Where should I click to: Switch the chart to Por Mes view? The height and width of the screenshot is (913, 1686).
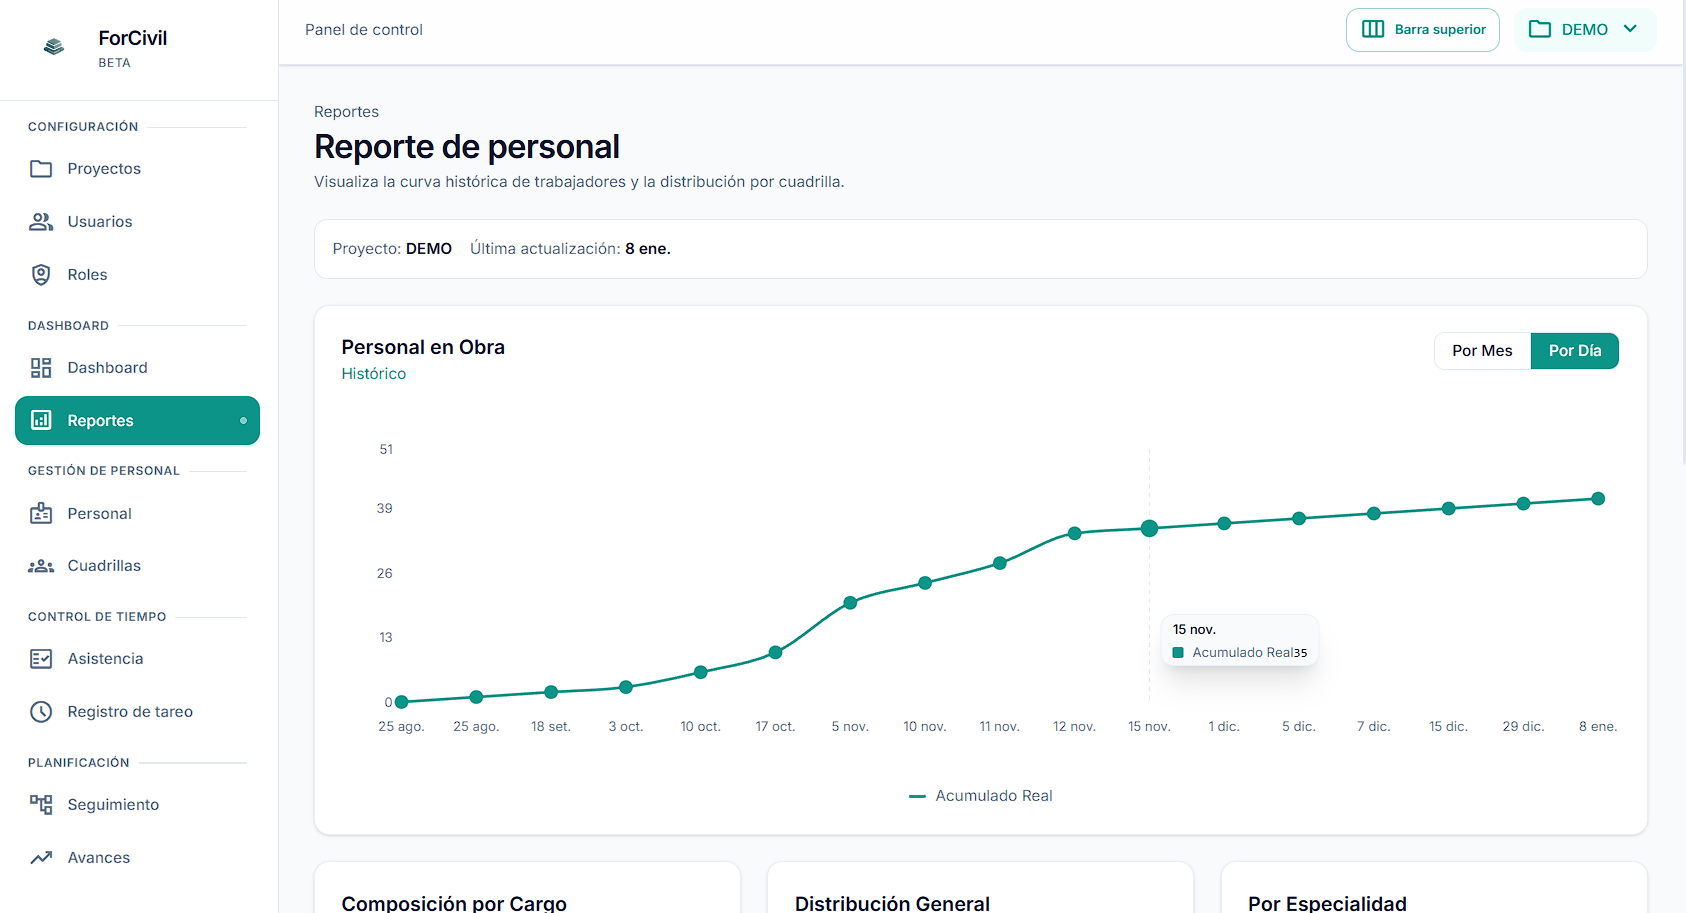1482,350
